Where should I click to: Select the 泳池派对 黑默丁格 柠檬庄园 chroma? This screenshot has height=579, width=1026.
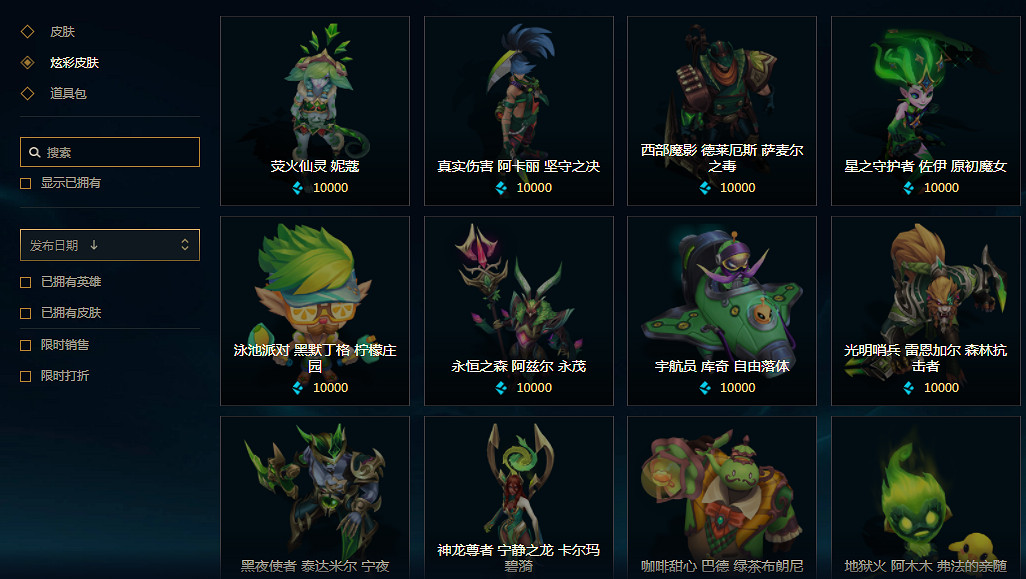click(x=315, y=311)
